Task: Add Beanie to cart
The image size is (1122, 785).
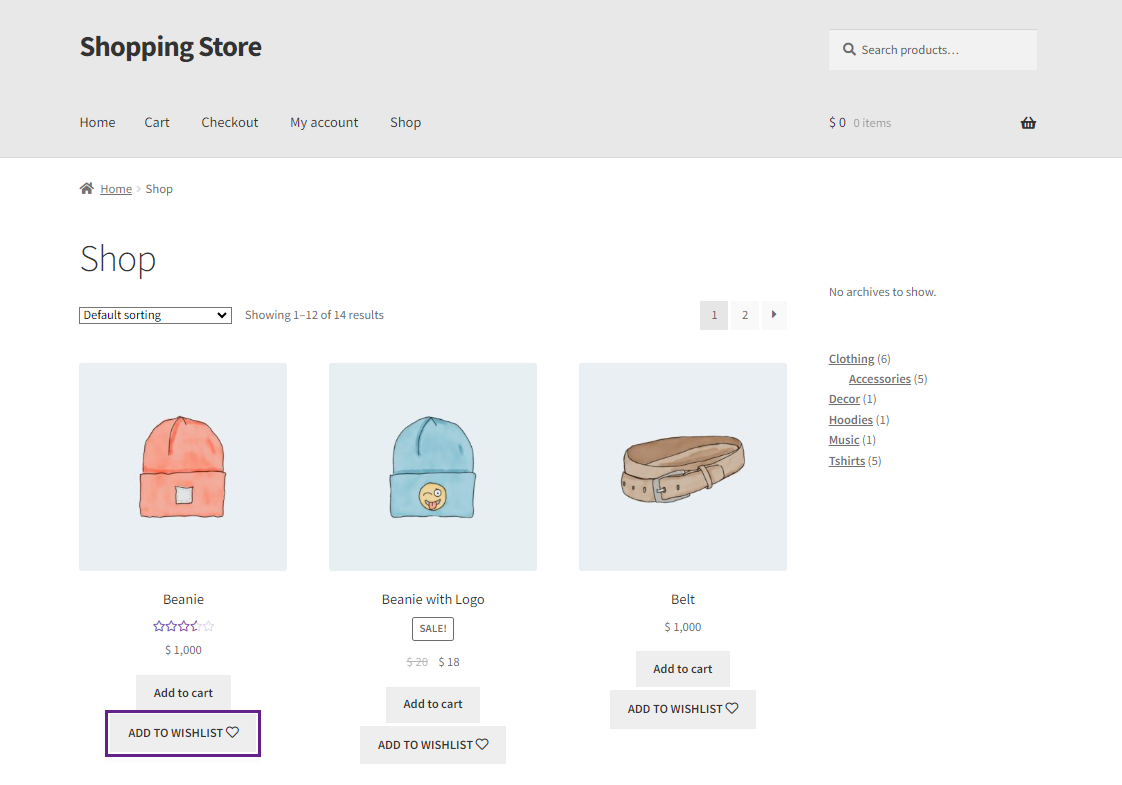Action: tap(183, 693)
